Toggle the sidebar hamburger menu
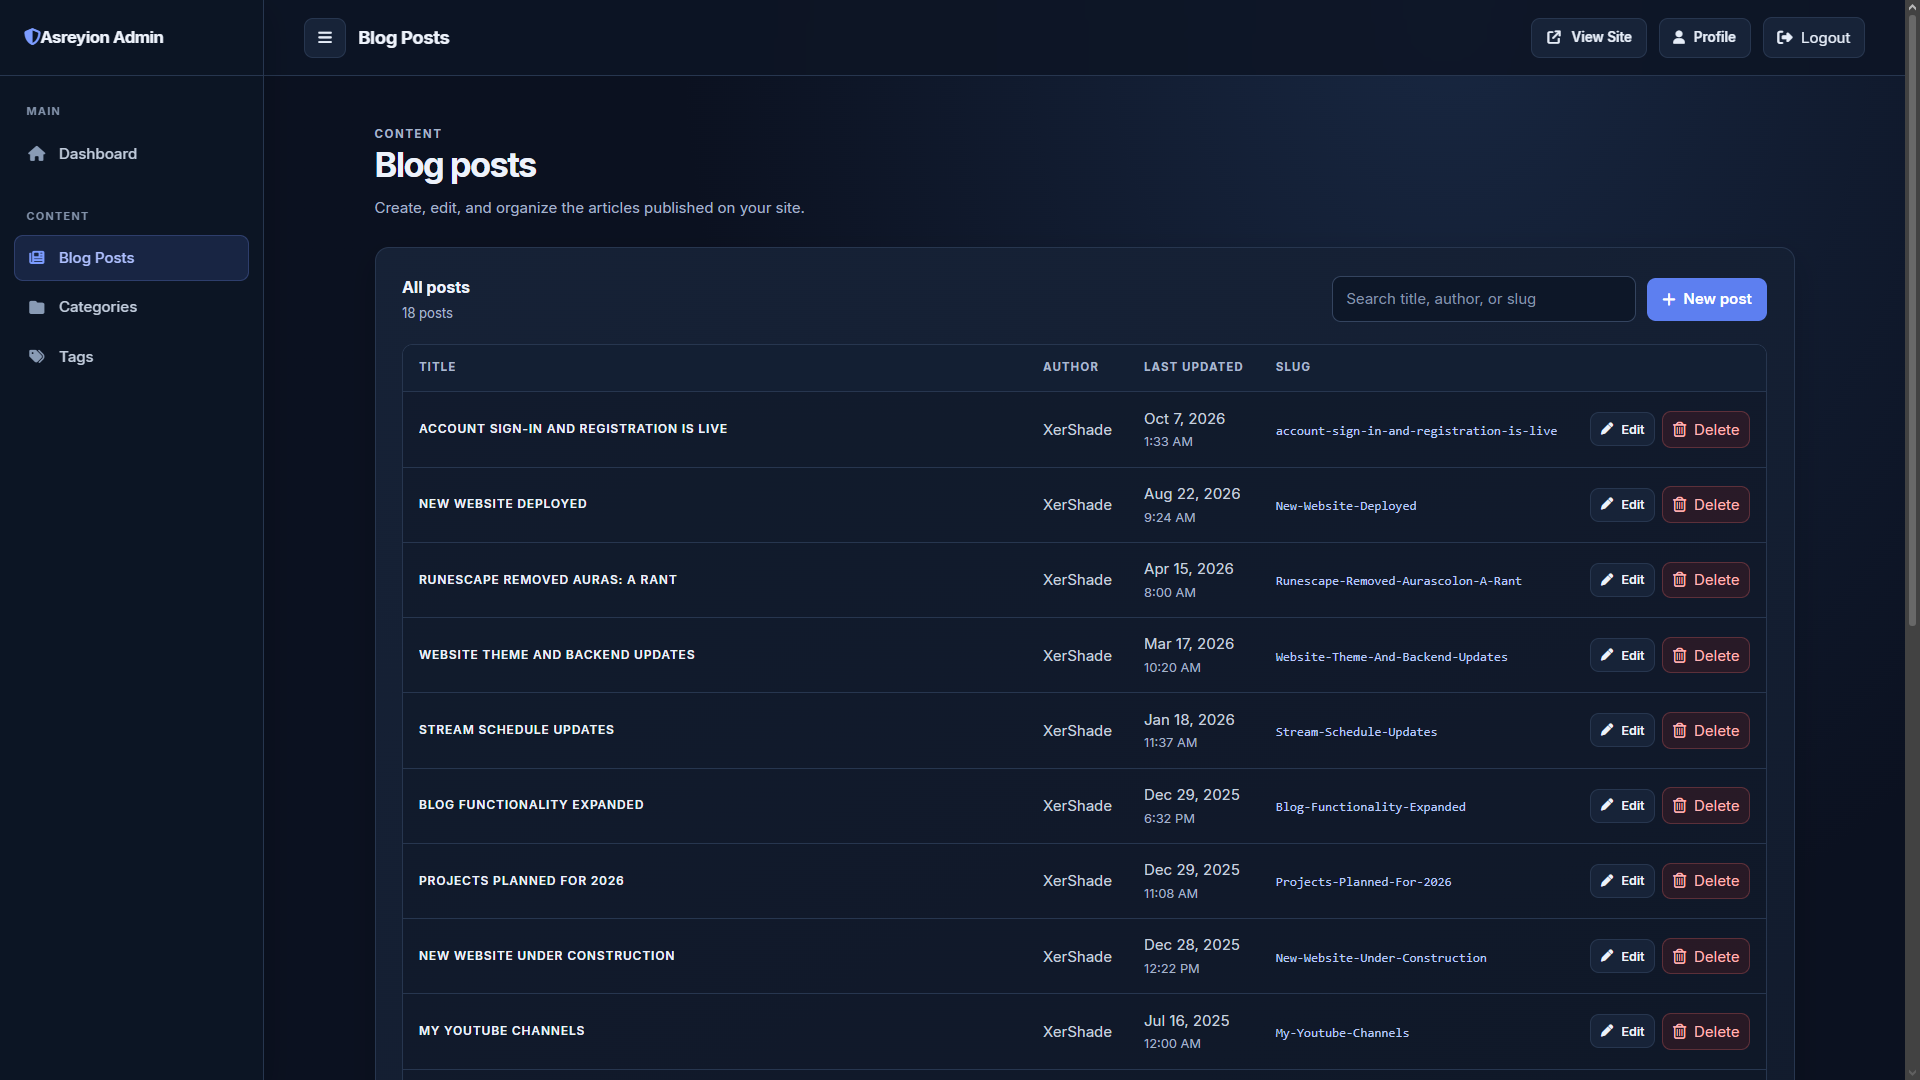 (324, 38)
